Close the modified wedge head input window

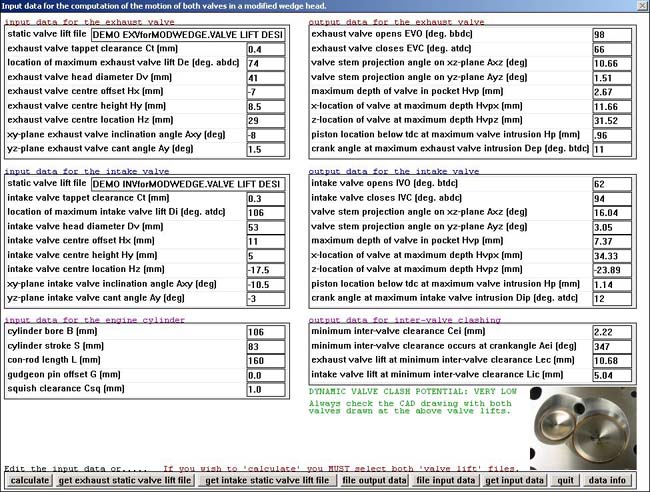click(643, 5)
